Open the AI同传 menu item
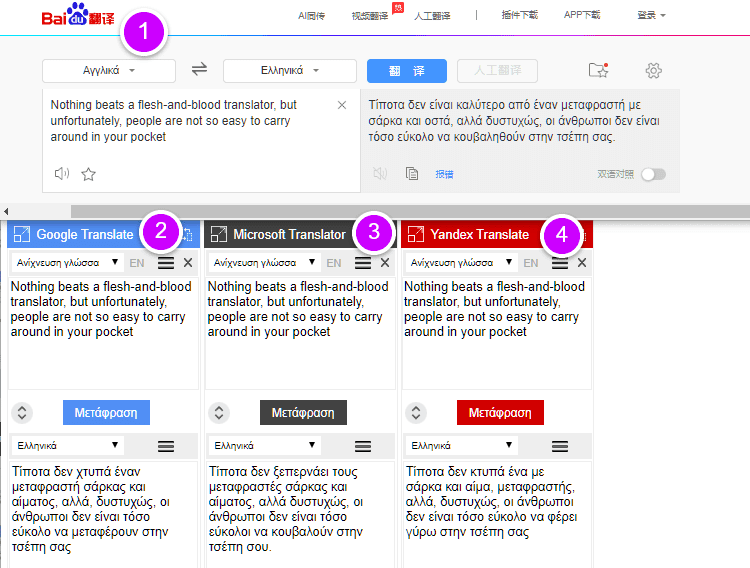The width and height of the screenshot is (750, 568). [x=311, y=16]
